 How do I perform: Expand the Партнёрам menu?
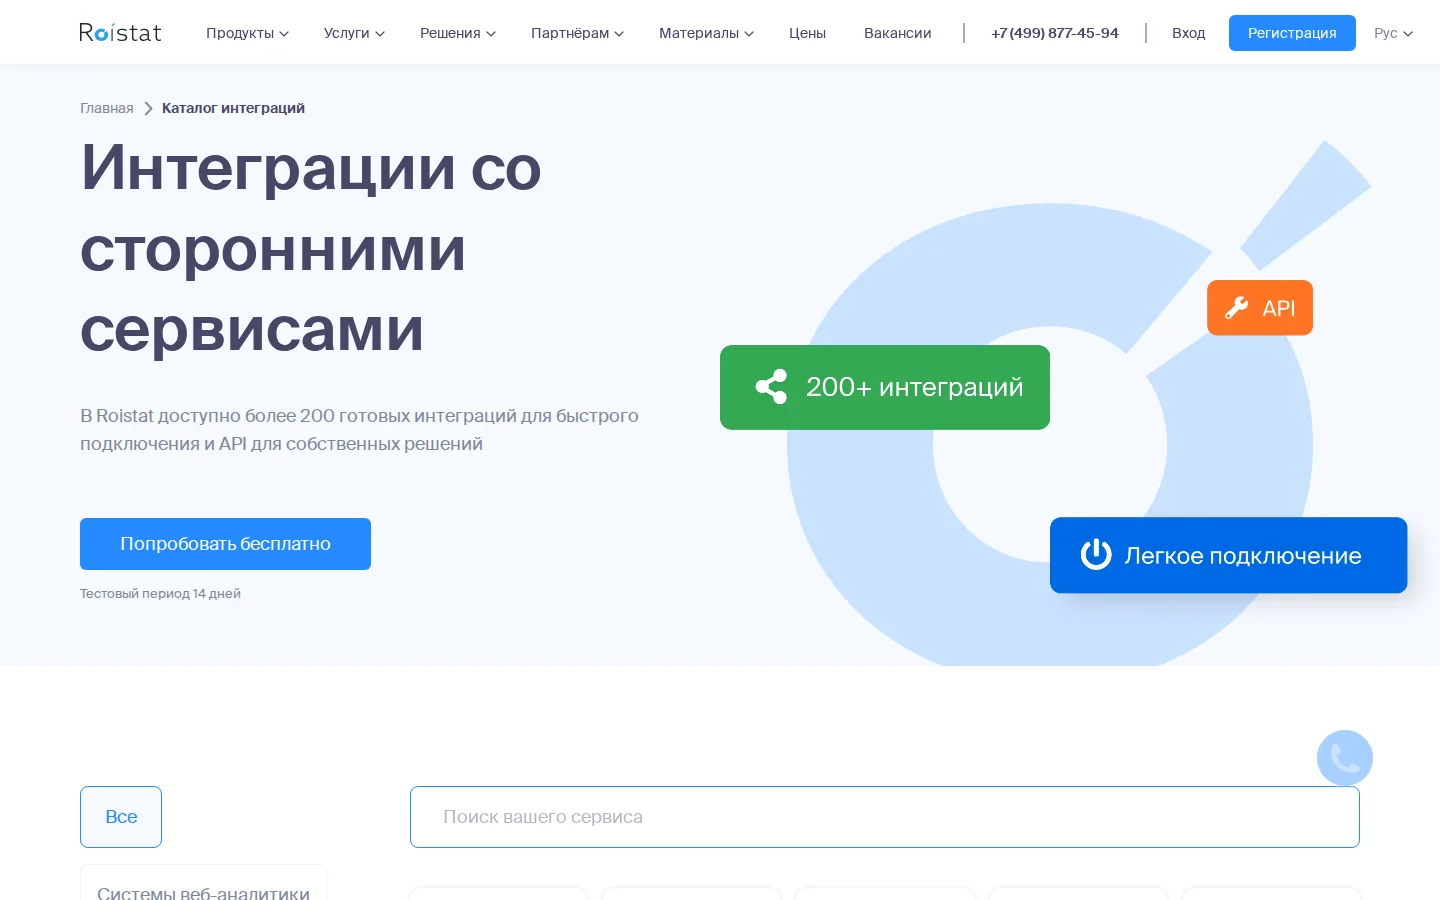577,33
